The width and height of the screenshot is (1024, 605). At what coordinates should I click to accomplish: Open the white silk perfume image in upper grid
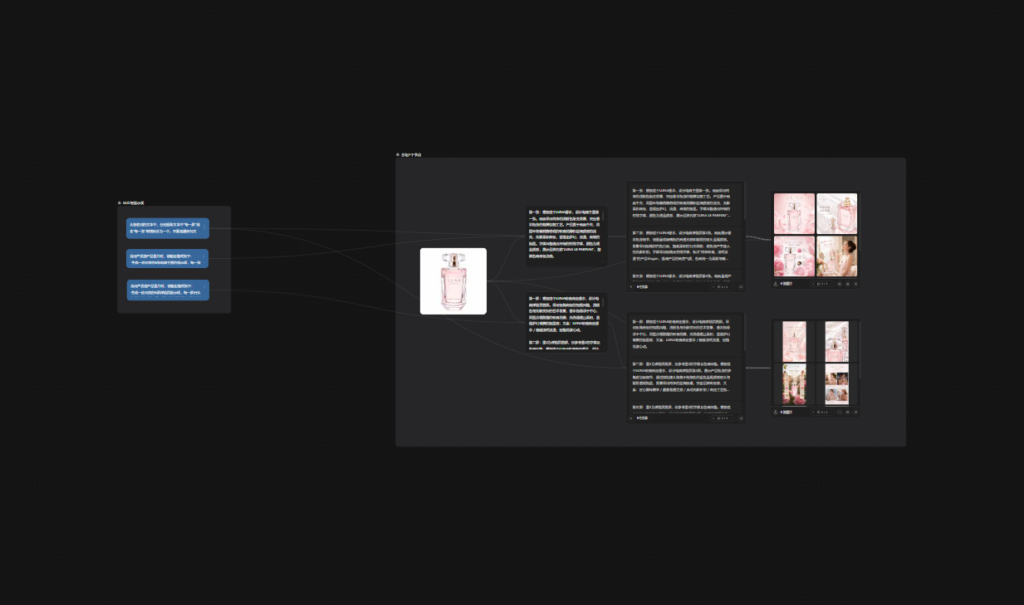[837, 213]
